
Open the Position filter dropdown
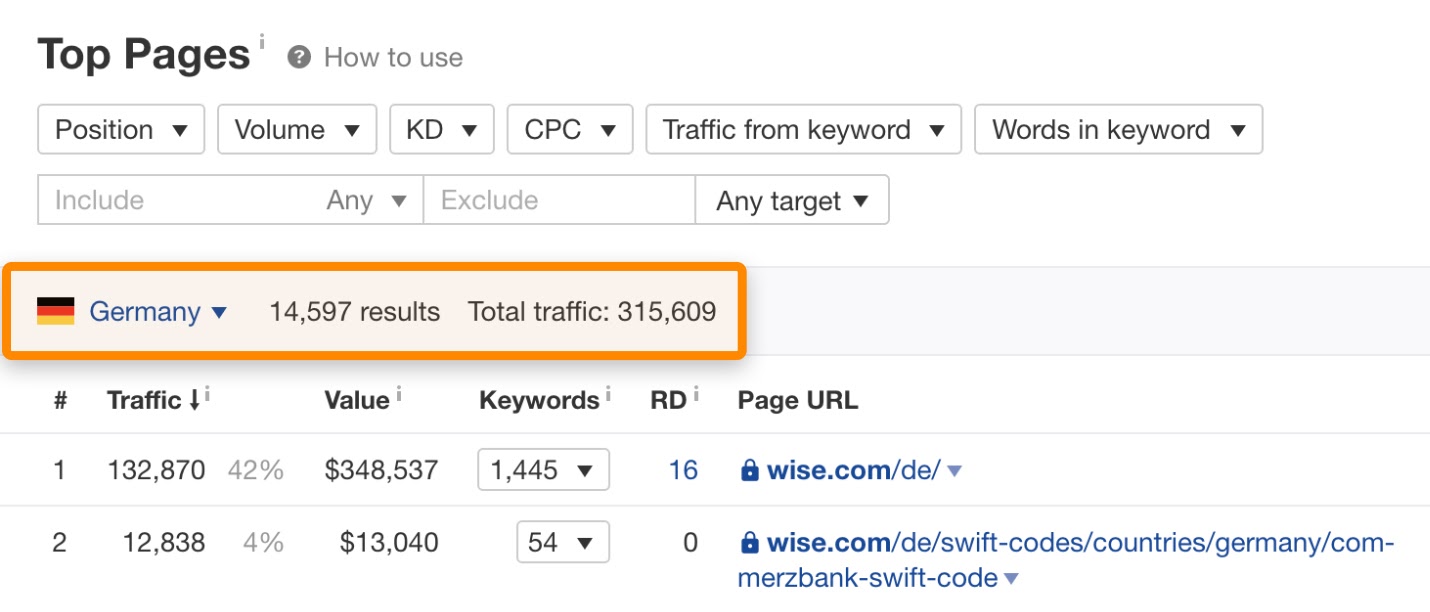tap(121, 130)
